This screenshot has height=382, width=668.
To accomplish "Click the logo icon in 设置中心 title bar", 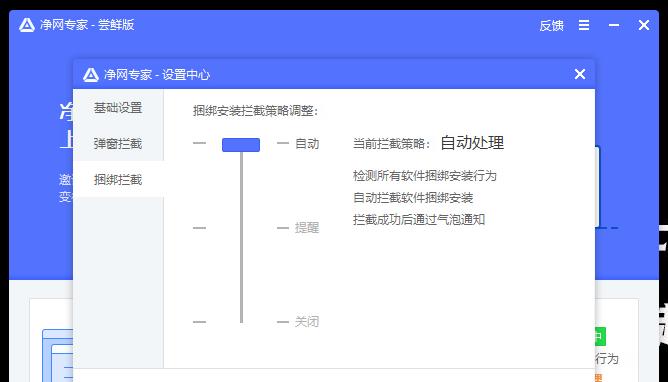I will (x=90, y=75).
